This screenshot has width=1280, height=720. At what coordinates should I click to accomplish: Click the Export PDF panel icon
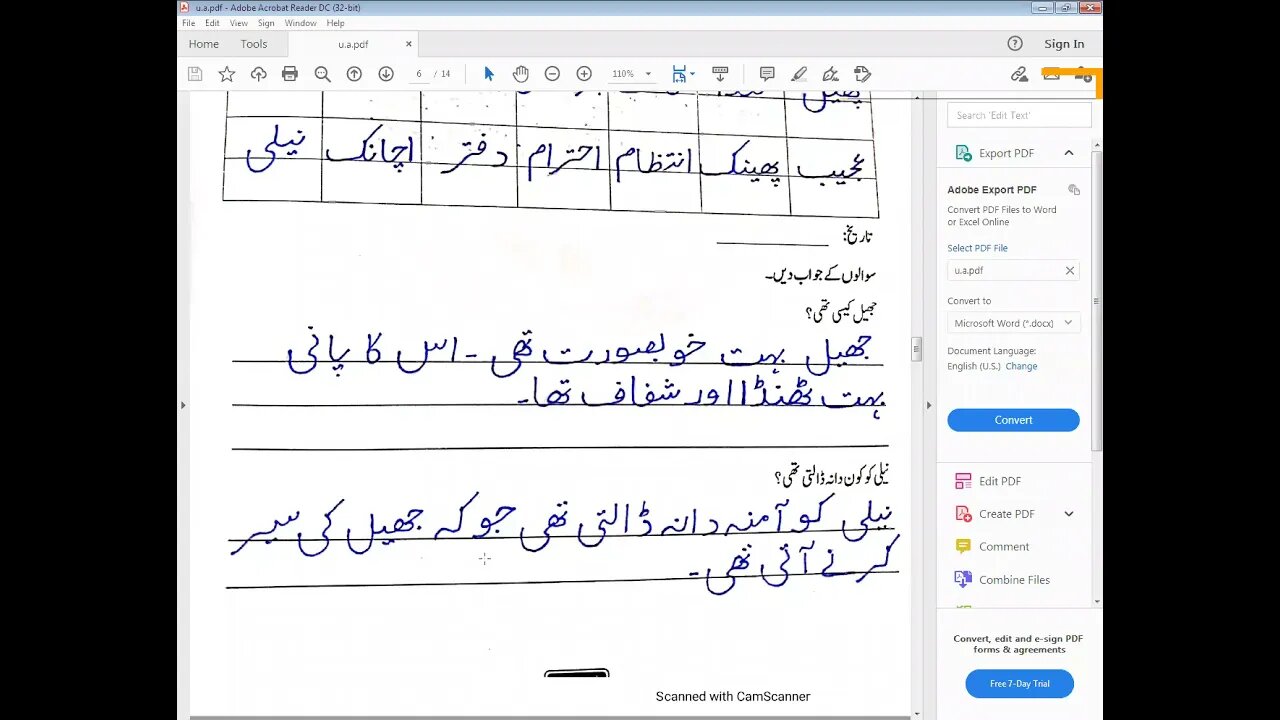963,153
